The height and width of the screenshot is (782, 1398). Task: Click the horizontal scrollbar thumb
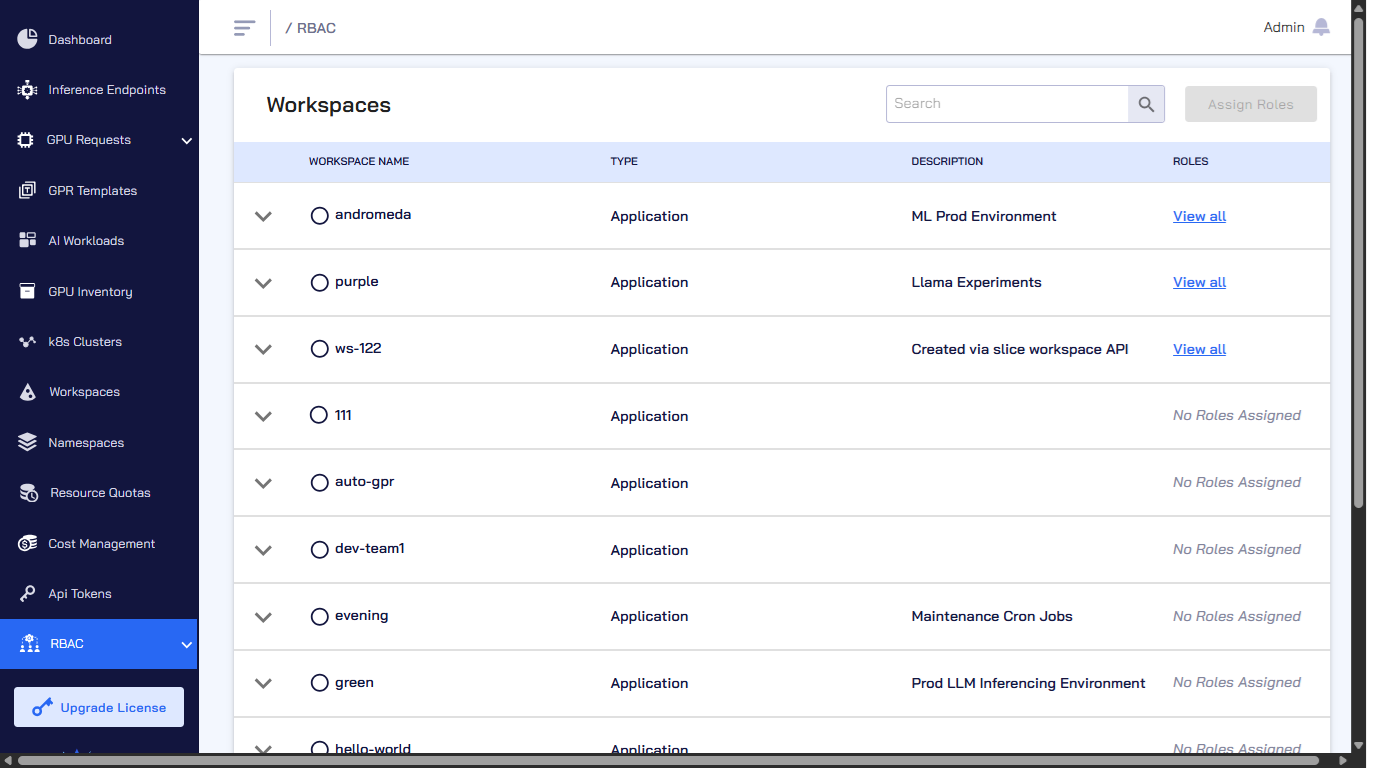click(668, 761)
